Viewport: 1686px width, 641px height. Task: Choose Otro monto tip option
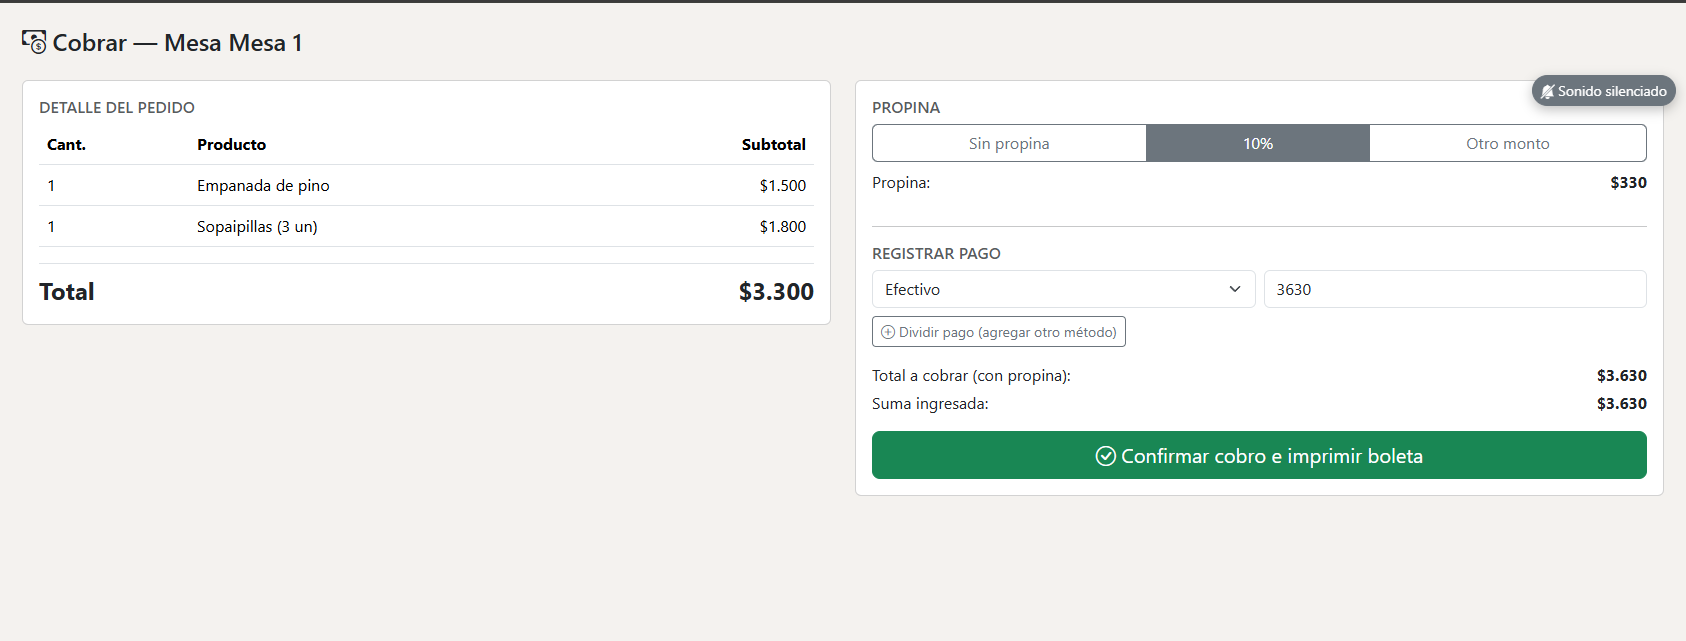pos(1508,143)
